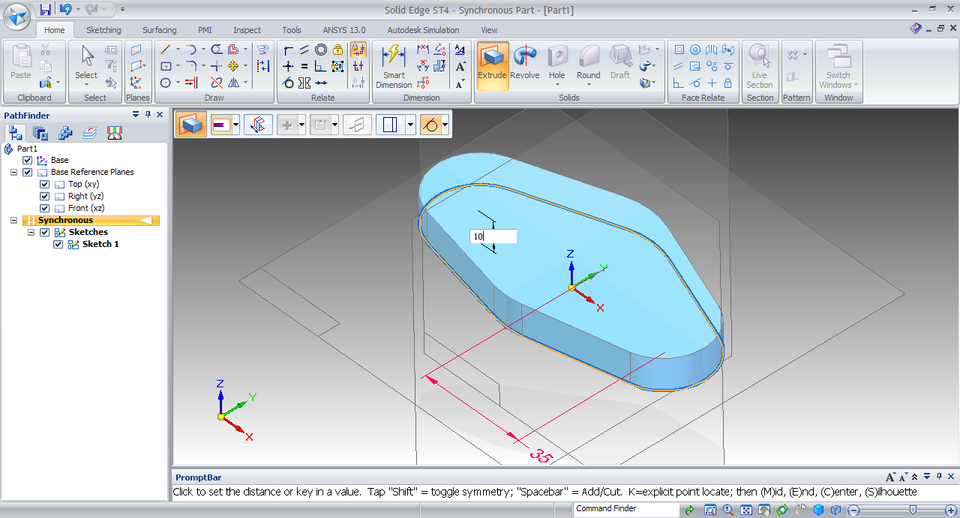Screen dimensions: 960x518
Task: Open the ANSYS 13.0 tab
Action: click(344, 30)
